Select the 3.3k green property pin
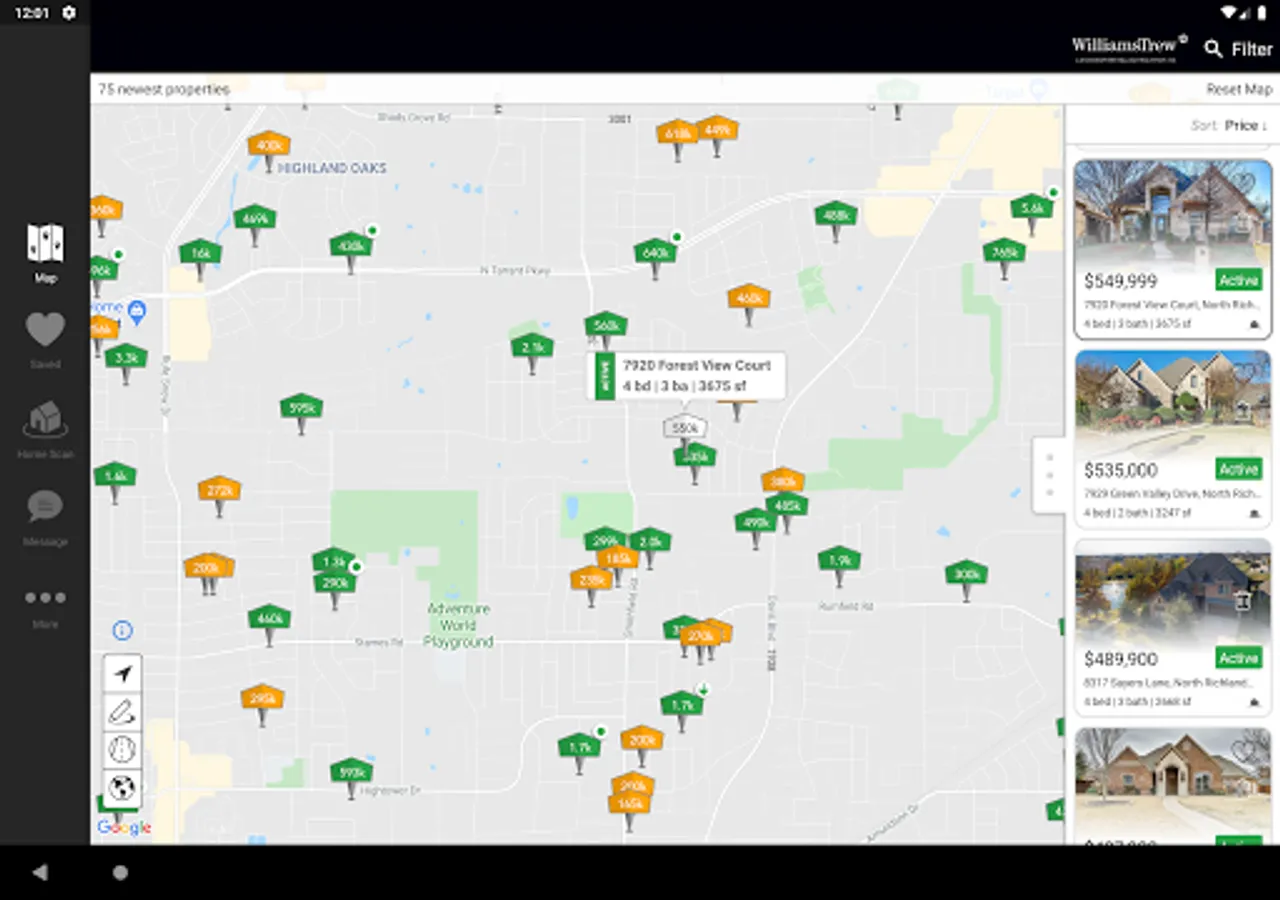This screenshot has height=900, width=1280. pos(126,357)
